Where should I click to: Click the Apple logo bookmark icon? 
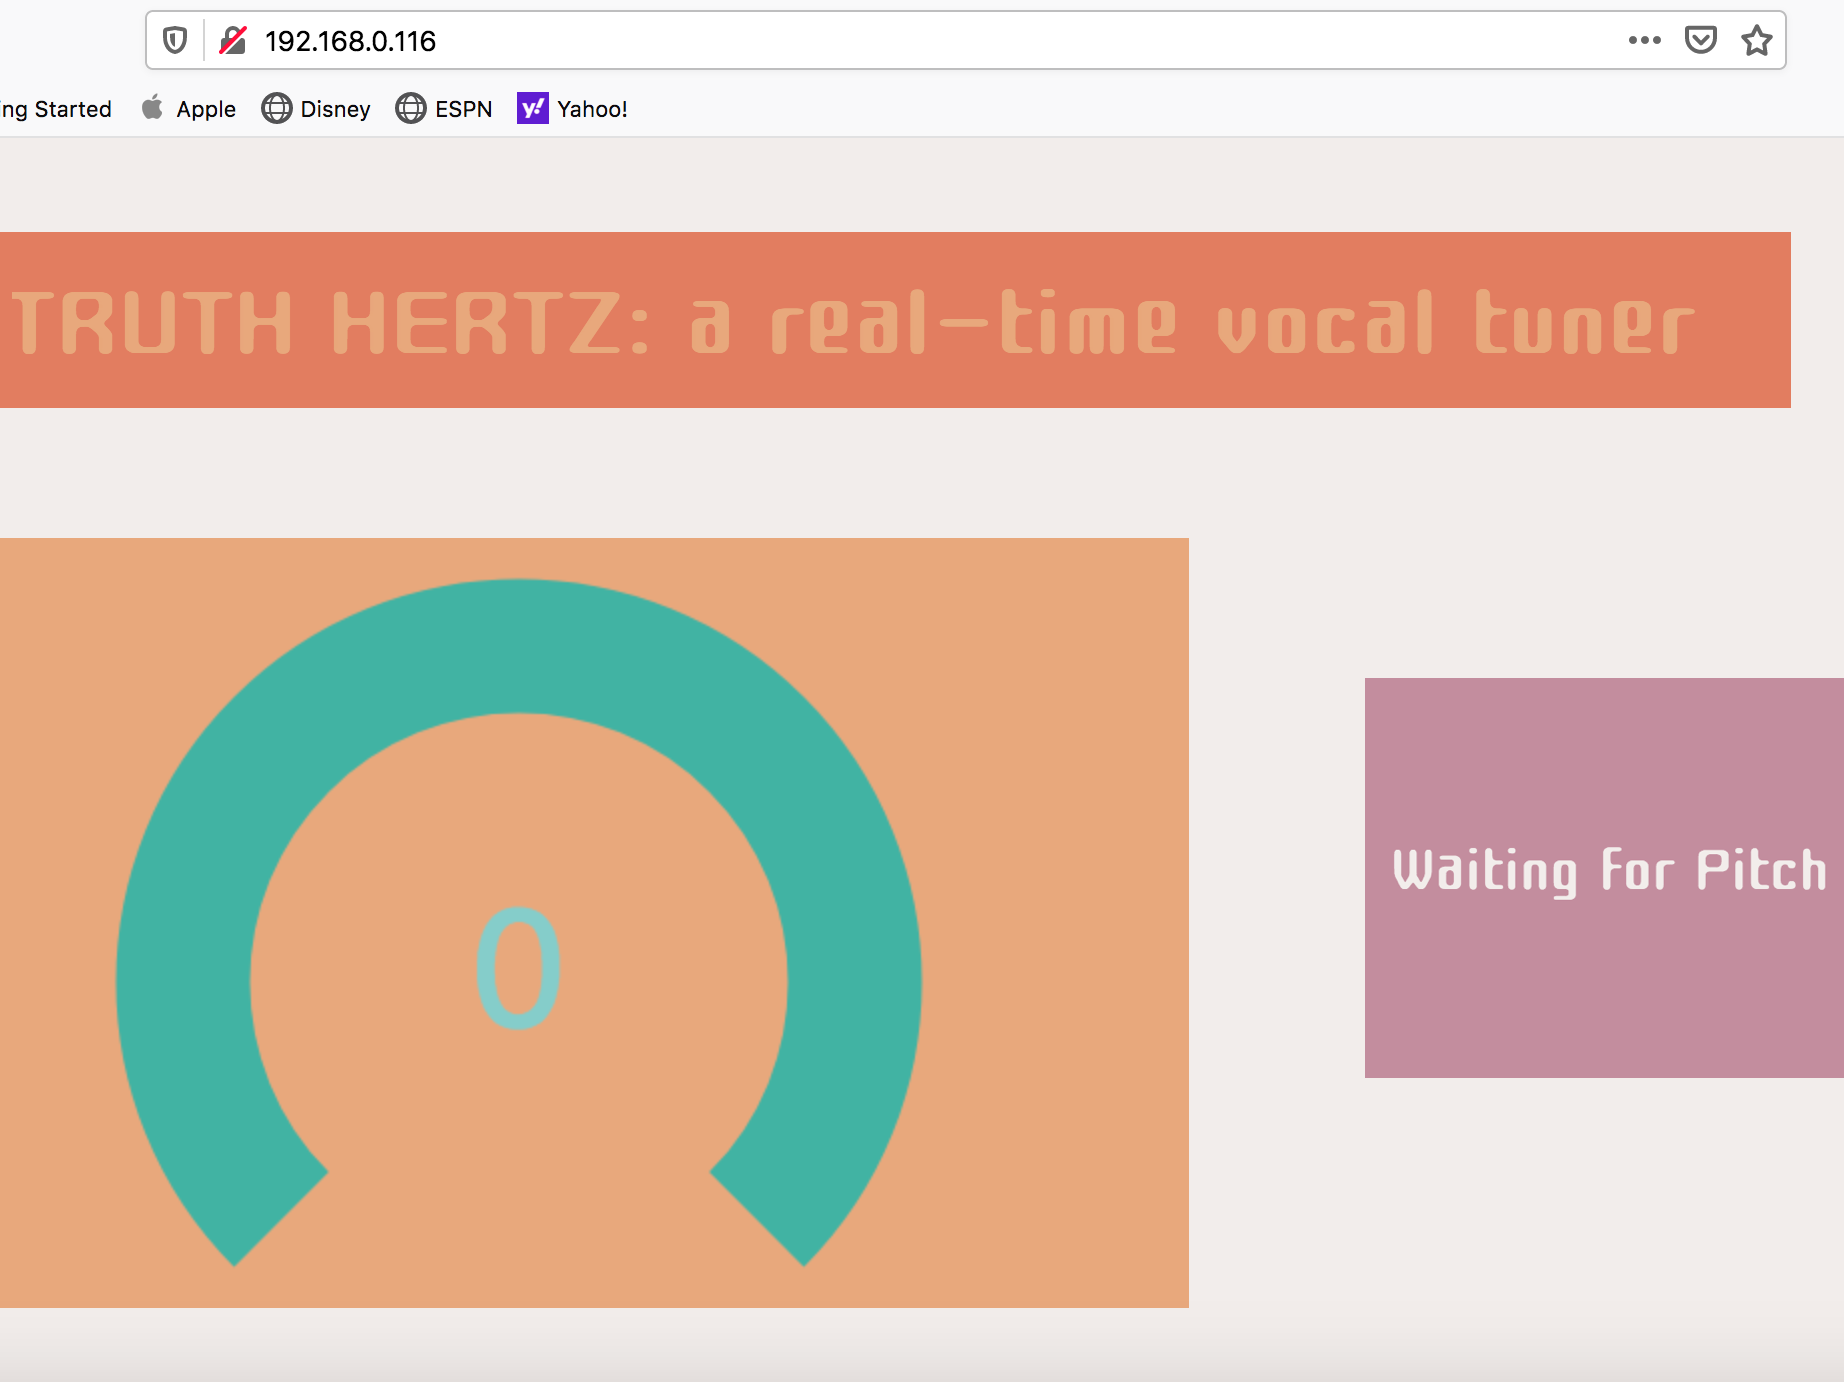coord(153,108)
